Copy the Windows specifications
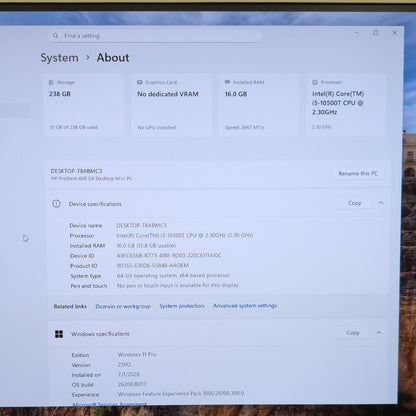The width and height of the screenshot is (416, 416). coord(353,333)
